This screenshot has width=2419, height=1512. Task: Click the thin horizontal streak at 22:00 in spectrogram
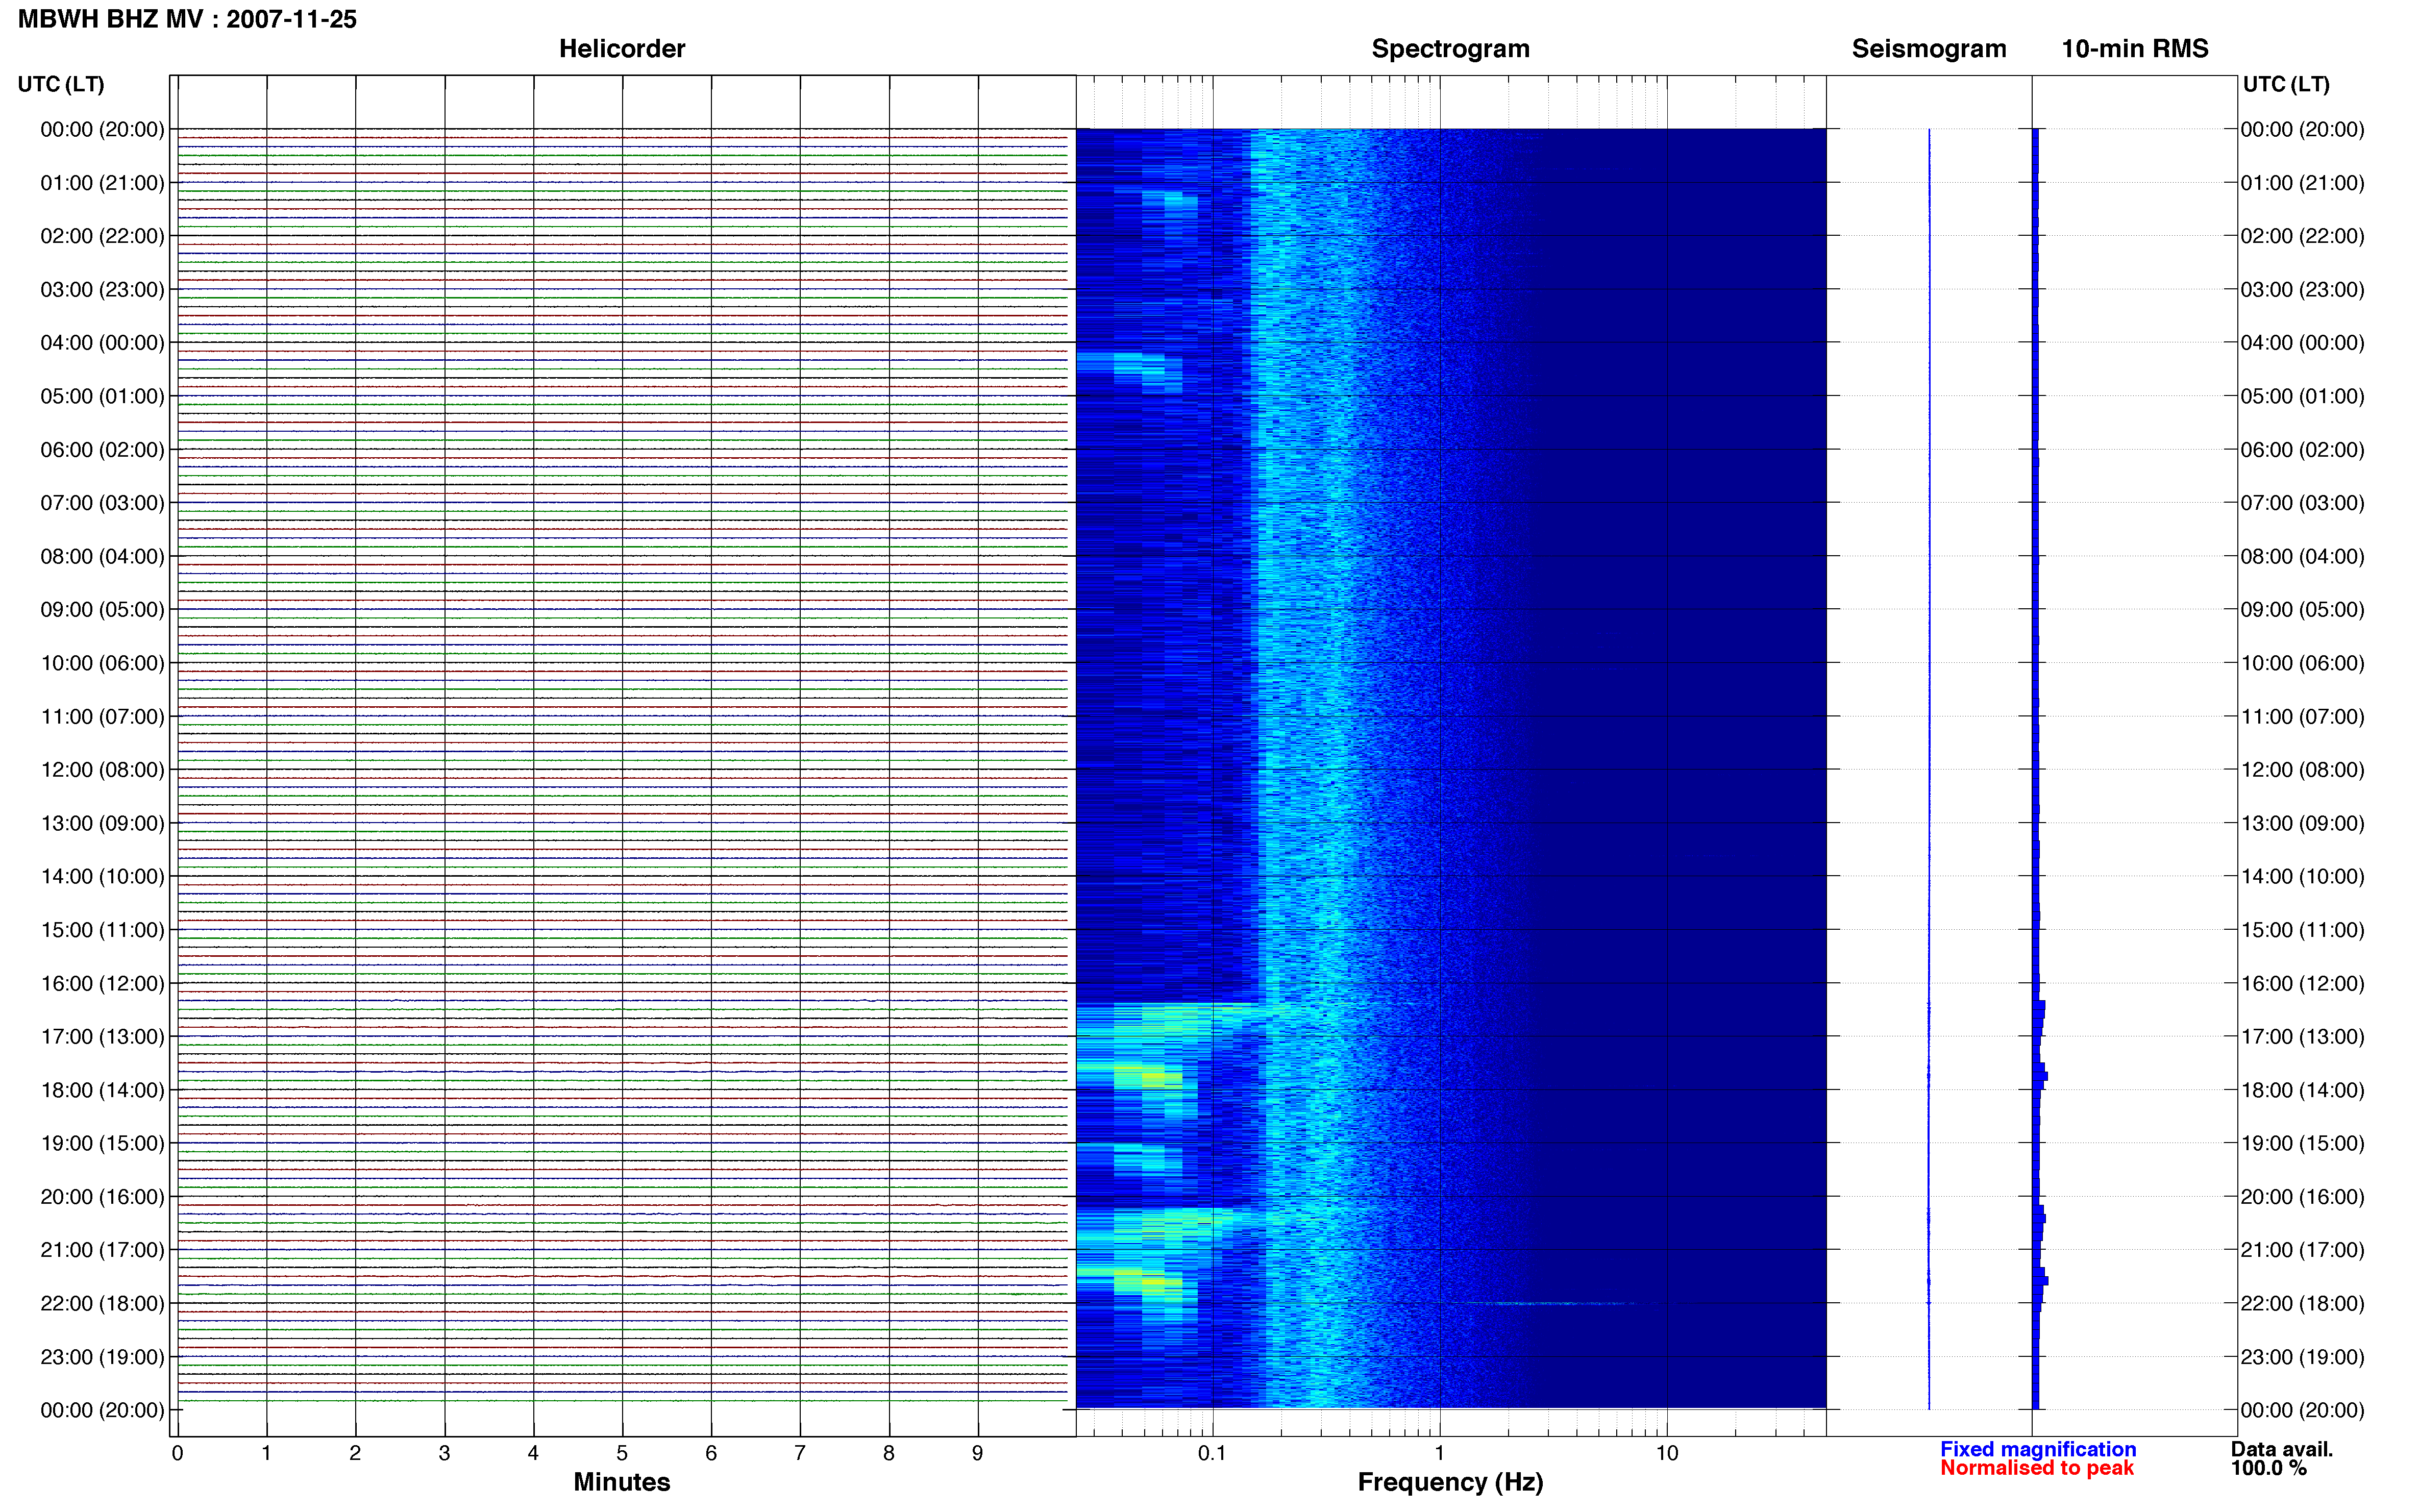(x=1545, y=1303)
